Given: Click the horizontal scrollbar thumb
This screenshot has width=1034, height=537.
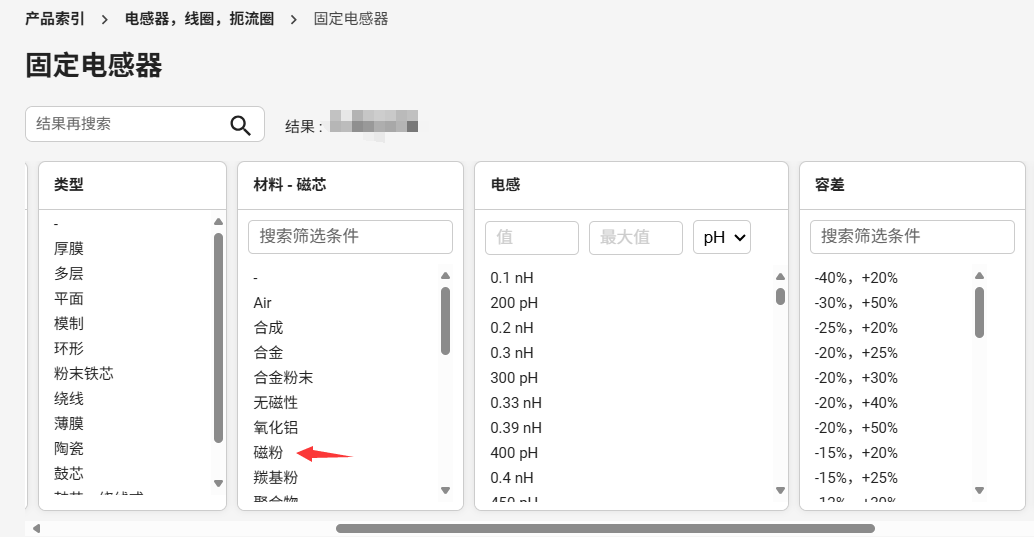Looking at the screenshot, I should (x=605, y=528).
